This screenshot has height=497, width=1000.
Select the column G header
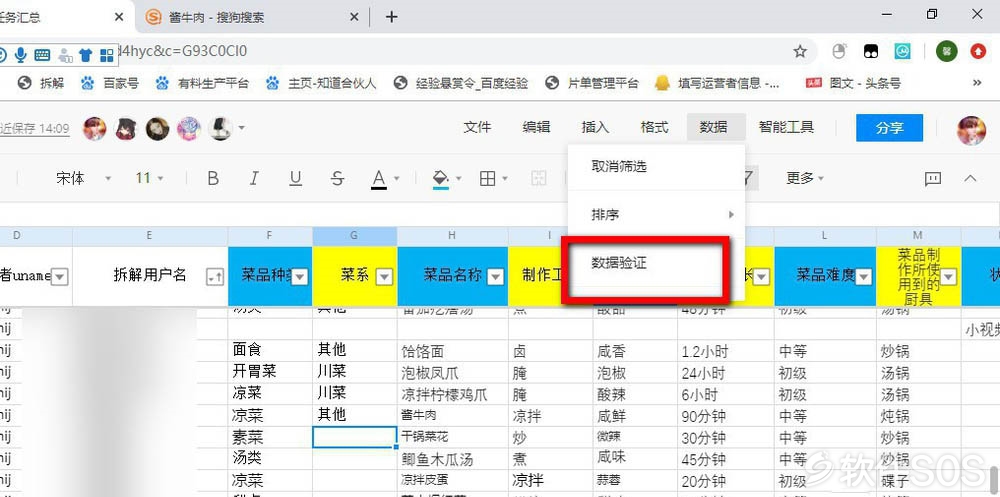[355, 236]
